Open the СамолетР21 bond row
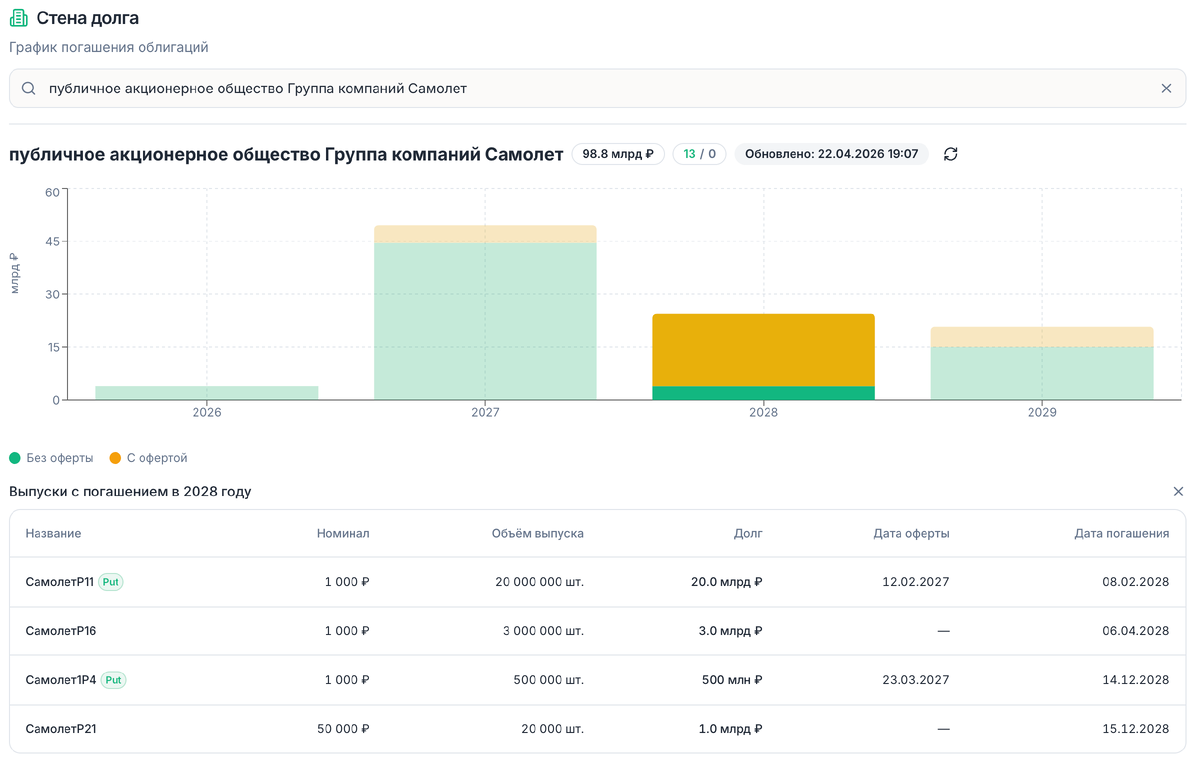 coord(598,729)
